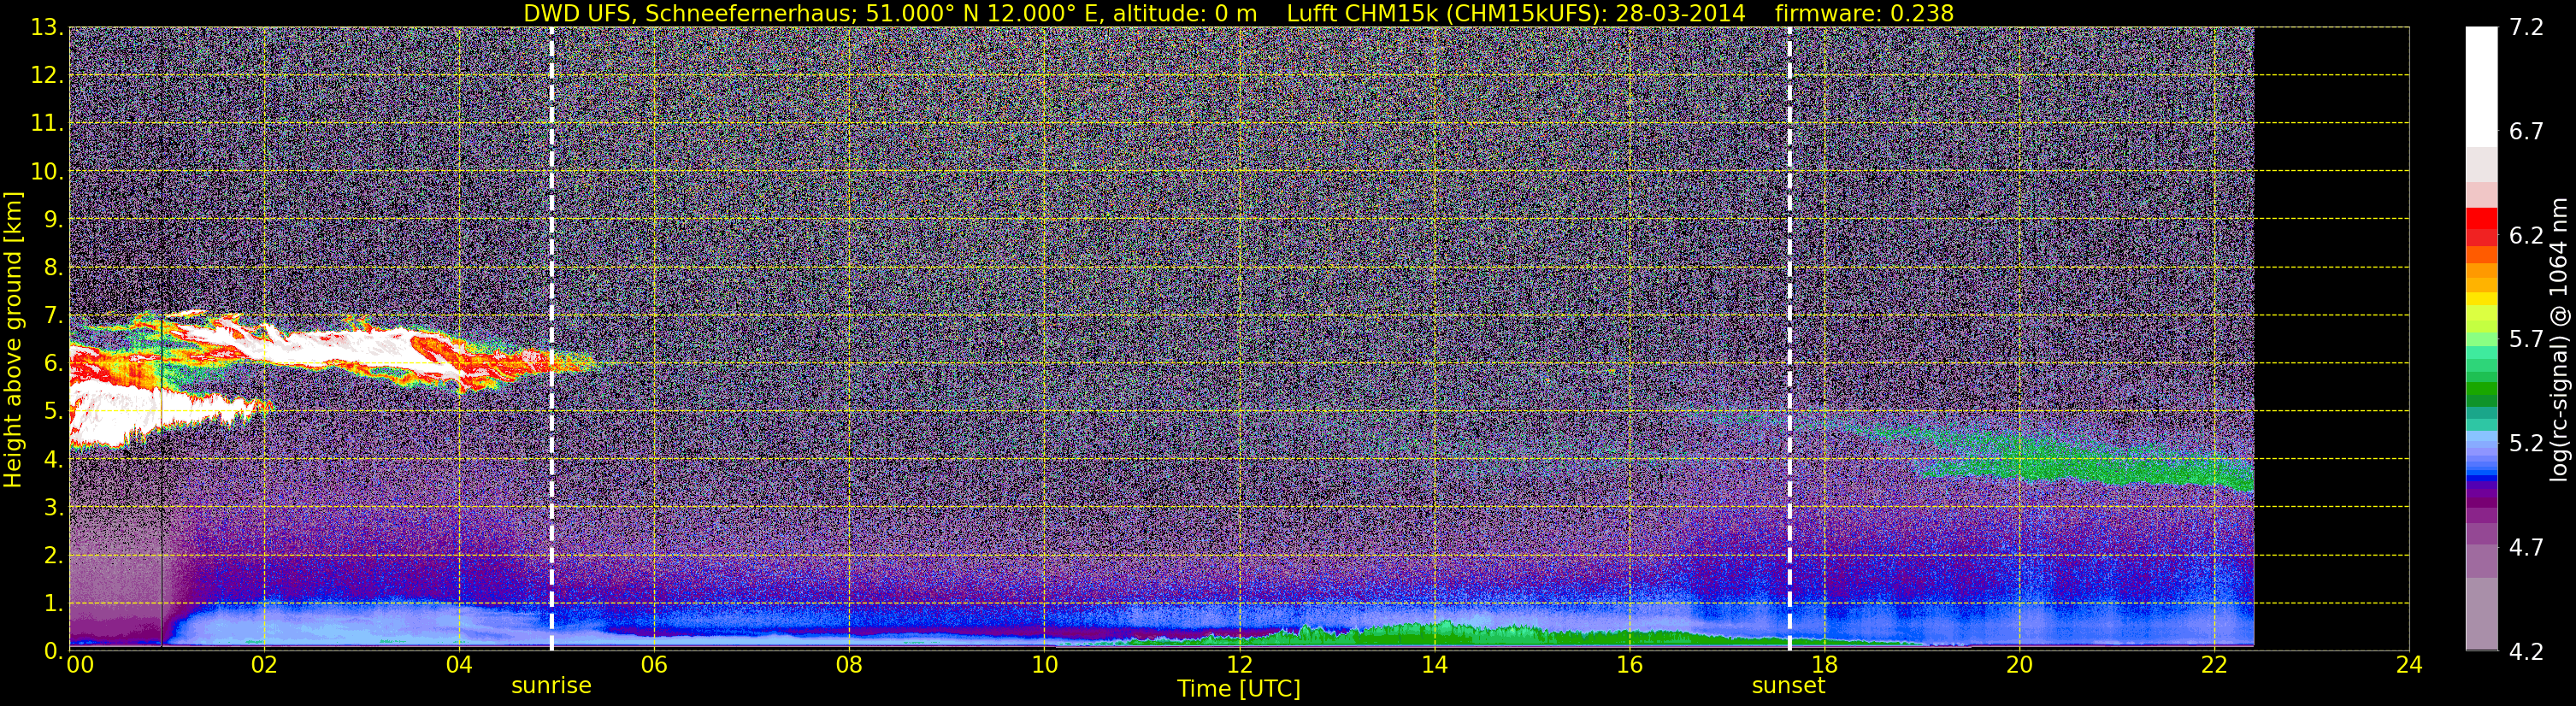
Task: Click the 'Time [UTC]' axis title
Action: (x=1239, y=689)
